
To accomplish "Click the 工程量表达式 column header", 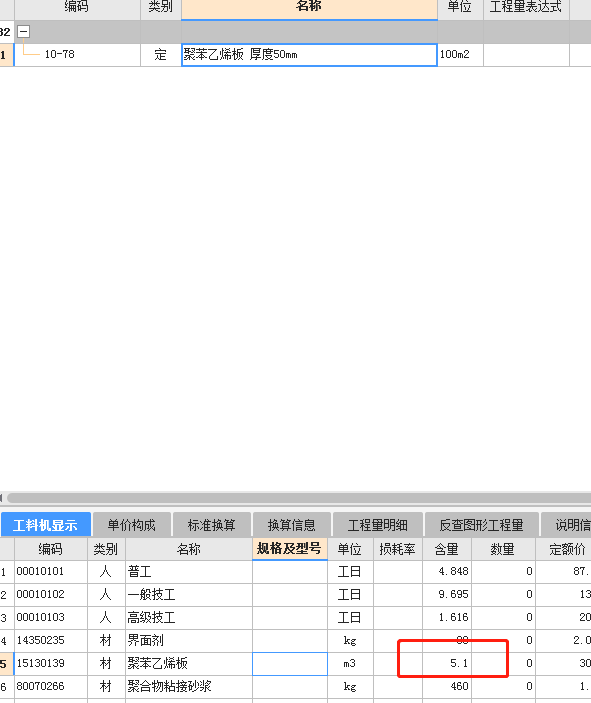I will click(x=526, y=8).
